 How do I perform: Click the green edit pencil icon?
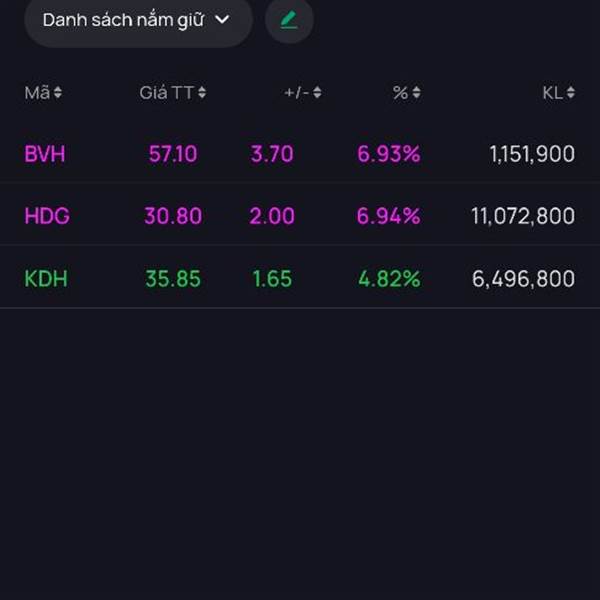[289, 20]
